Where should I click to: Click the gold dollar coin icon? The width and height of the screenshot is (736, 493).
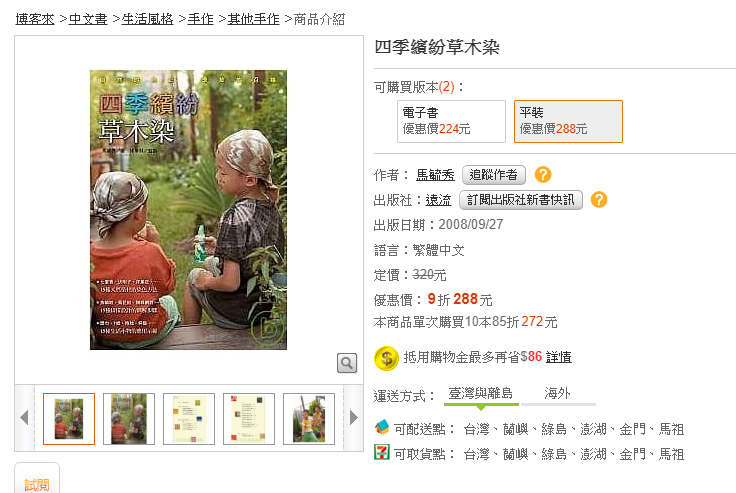[x=386, y=358]
